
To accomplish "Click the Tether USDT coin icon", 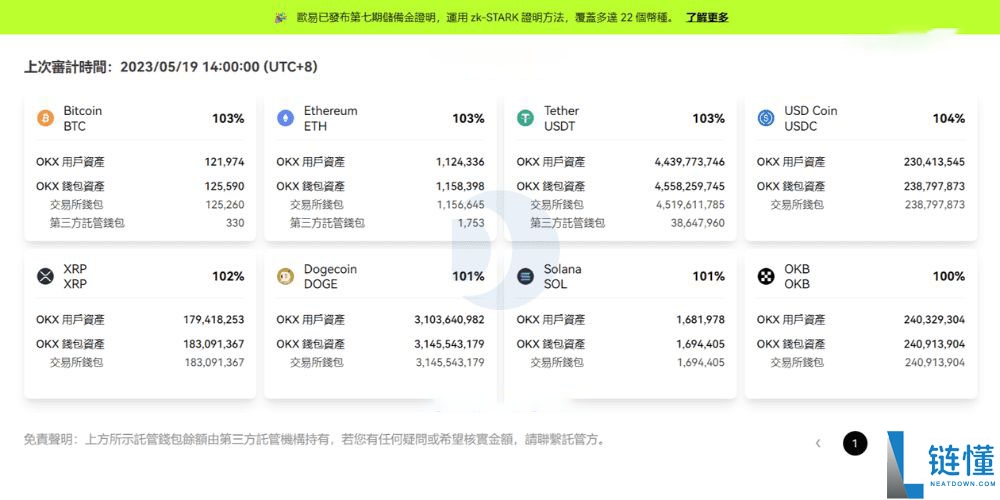I will (x=526, y=118).
